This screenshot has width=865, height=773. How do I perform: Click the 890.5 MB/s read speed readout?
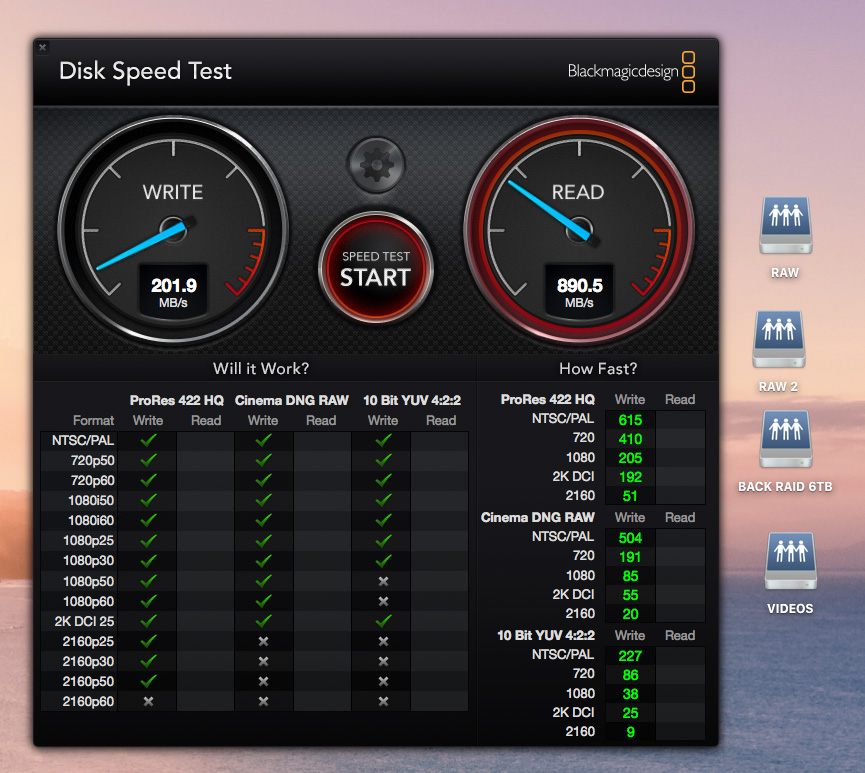click(x=579, y=291)
